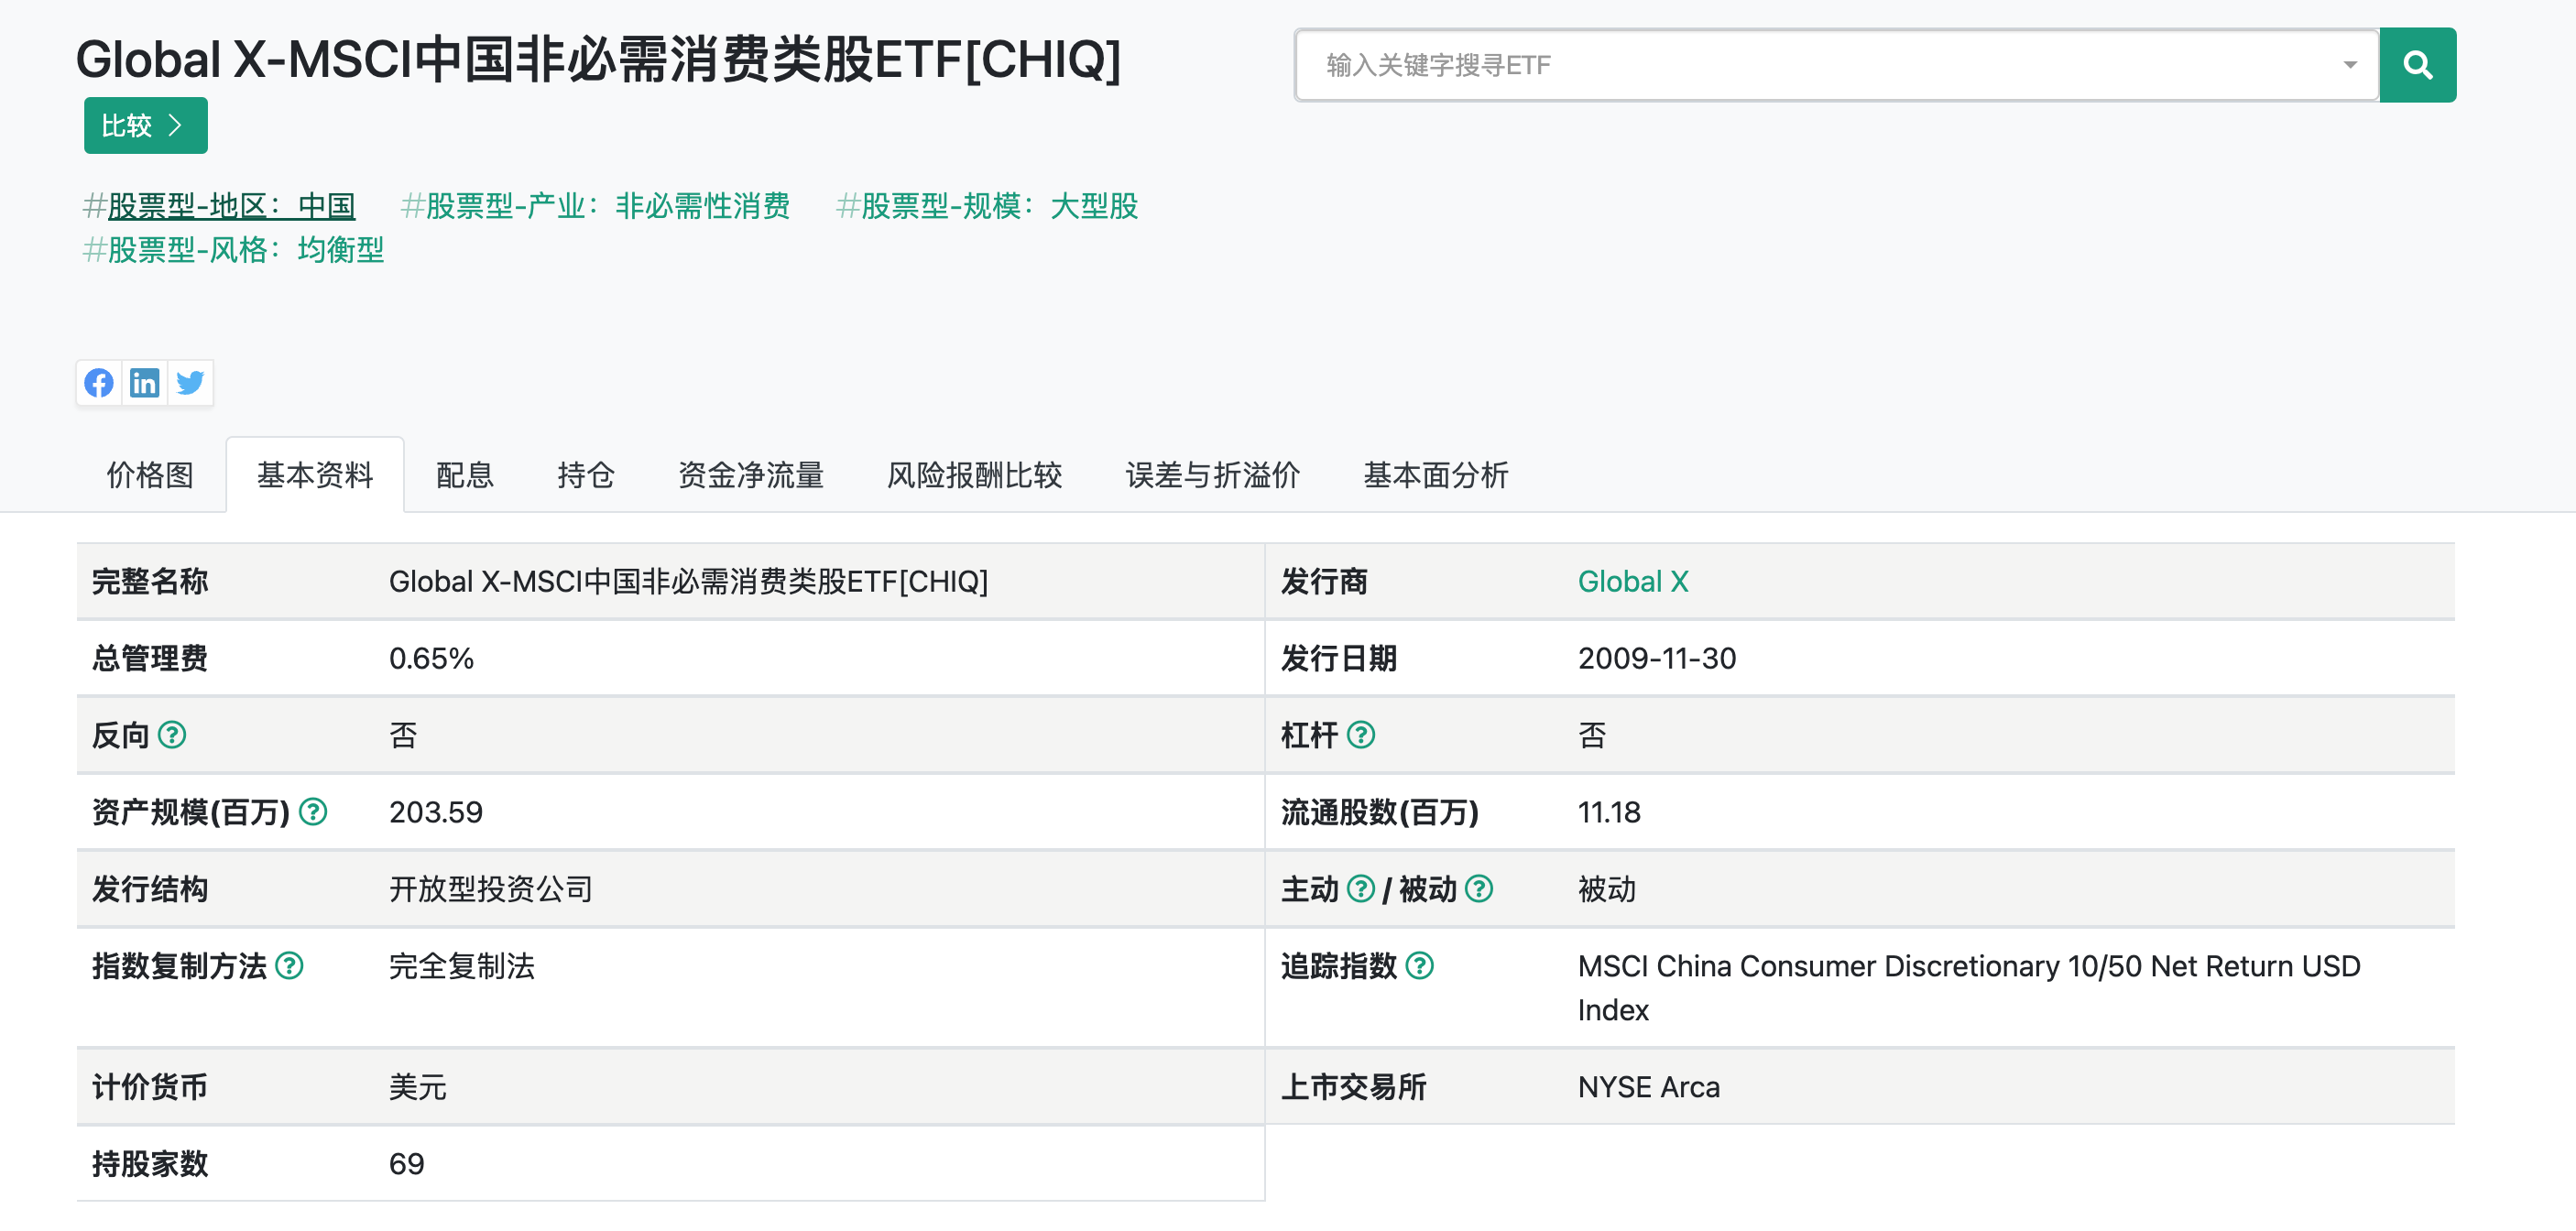The height and width of the screenshot is (1231, 2576).
Task: Open the 风险报酬比较 tab
Action: [974, 475]
